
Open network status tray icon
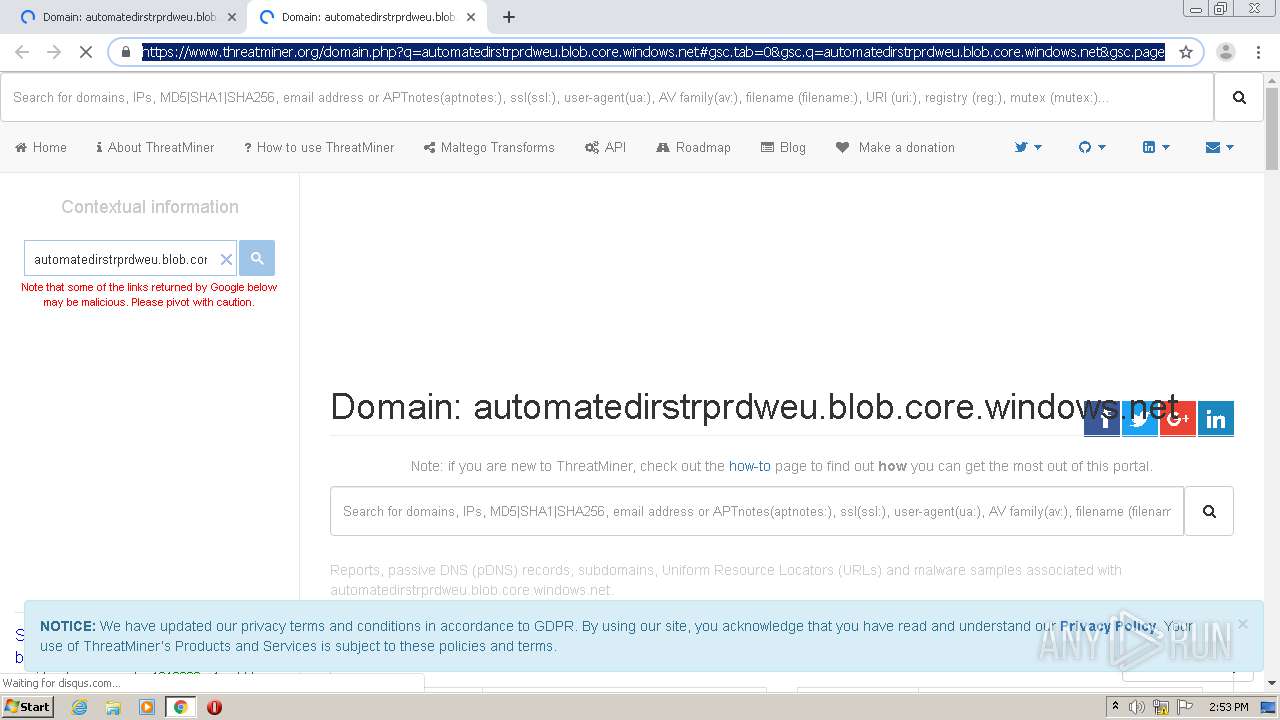point(1161,707)
